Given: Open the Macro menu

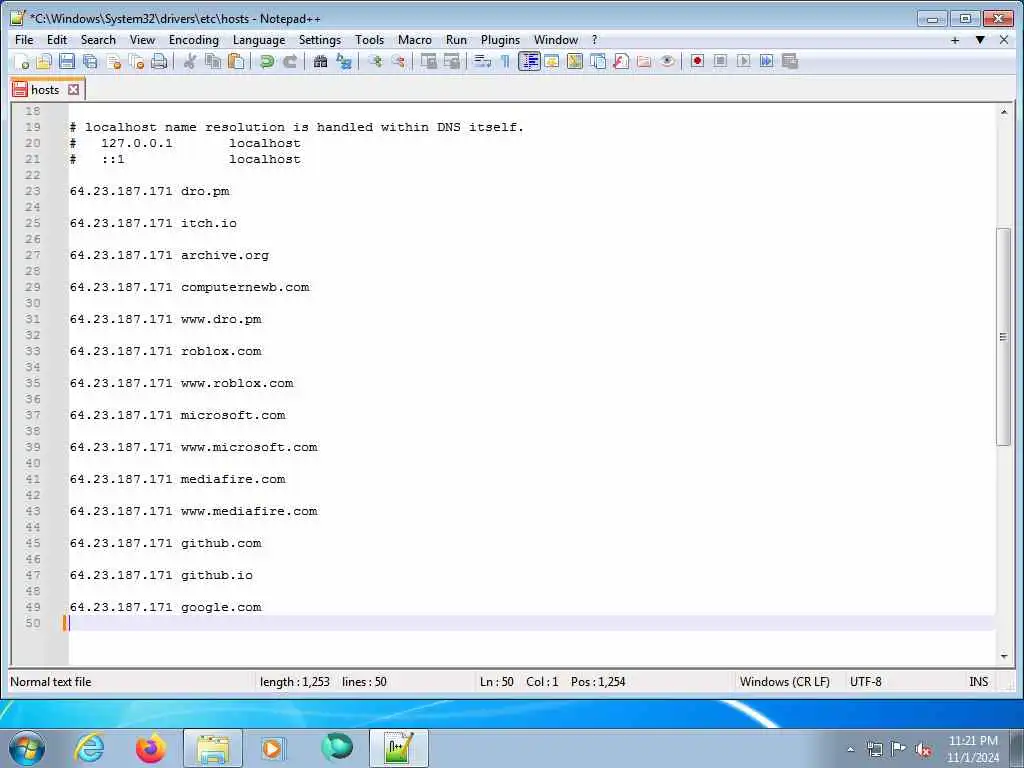Looking at the screenshot, I should point(415,40).
